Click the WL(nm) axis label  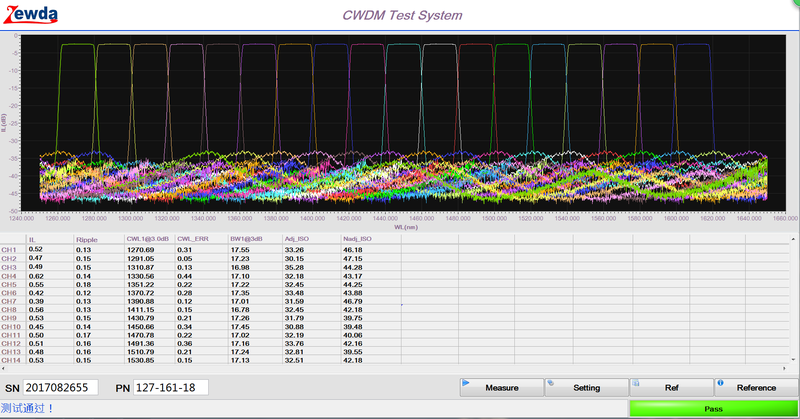(406, 227)
